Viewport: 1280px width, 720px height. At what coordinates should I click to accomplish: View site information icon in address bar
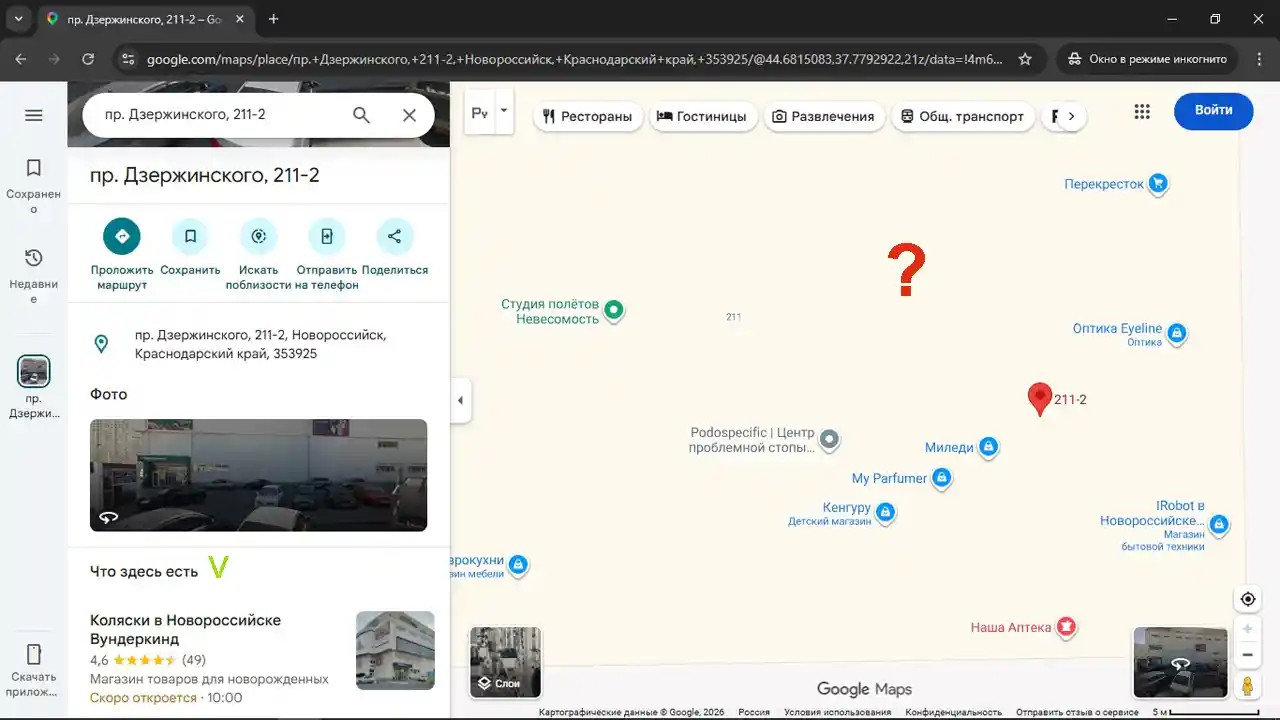point(127,59)
